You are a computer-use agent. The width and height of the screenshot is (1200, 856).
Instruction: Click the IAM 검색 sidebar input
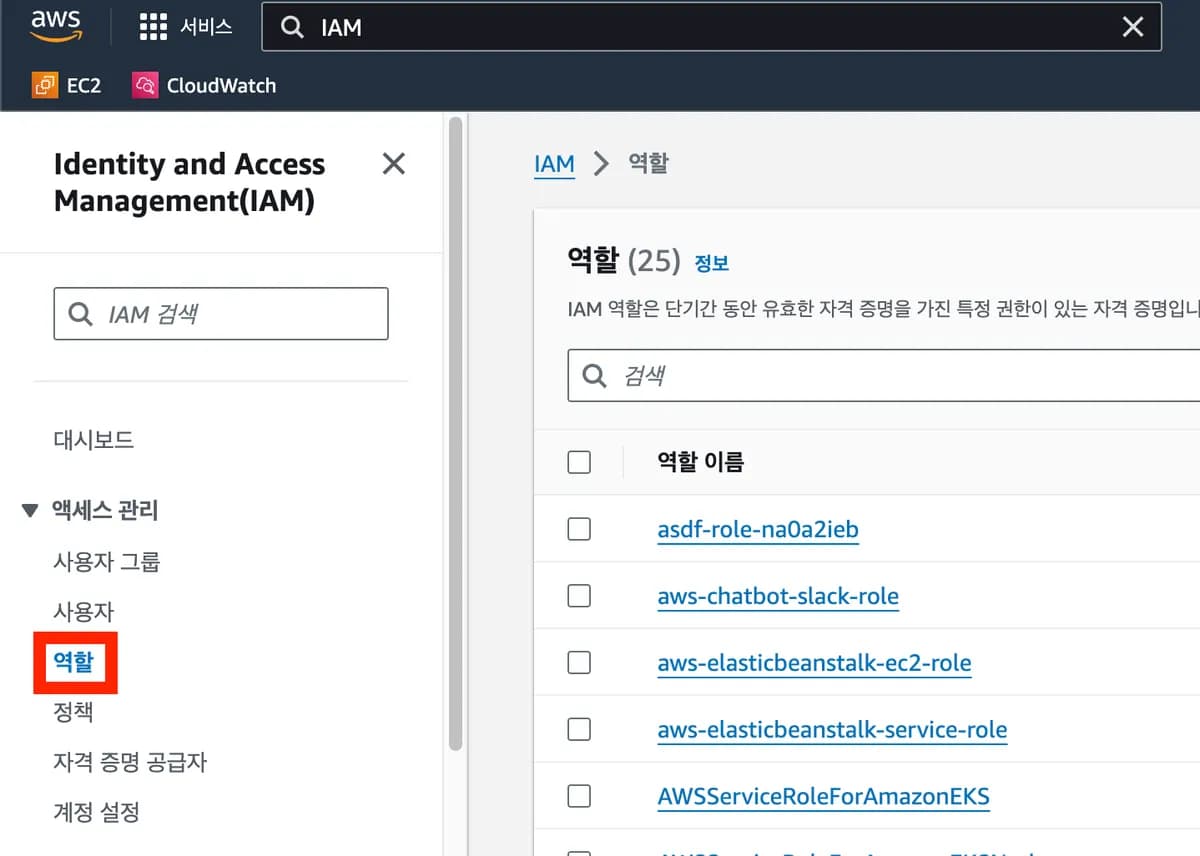click(221, 314)
